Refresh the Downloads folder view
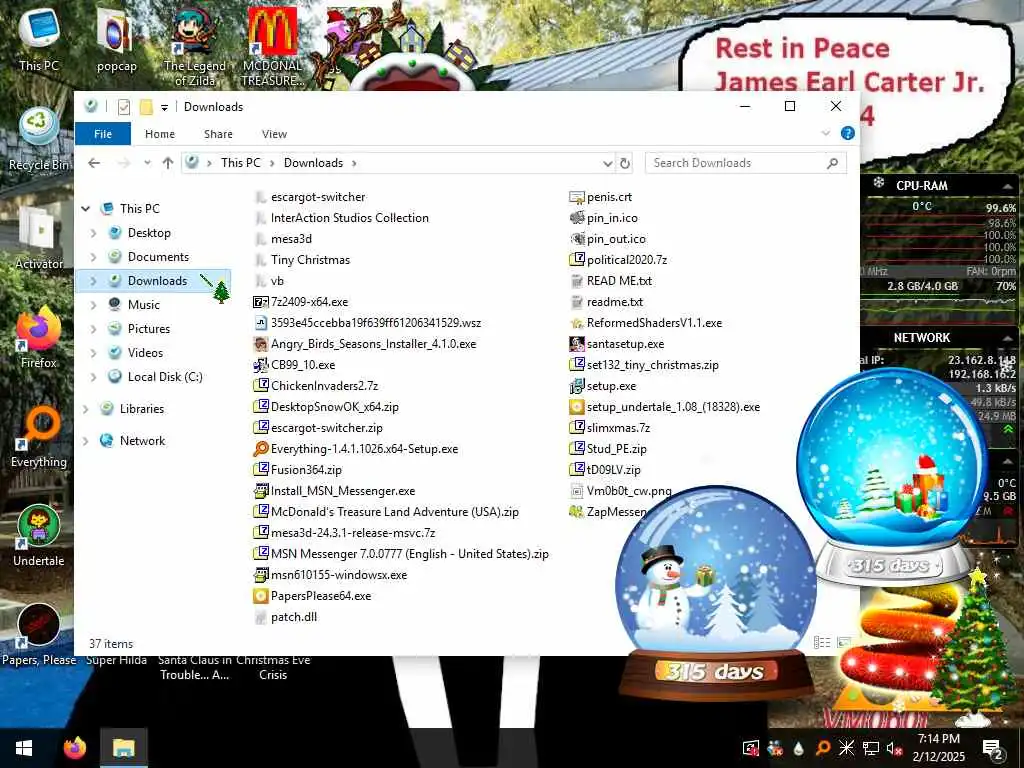The image size is (1024, 768). point(625,163)
